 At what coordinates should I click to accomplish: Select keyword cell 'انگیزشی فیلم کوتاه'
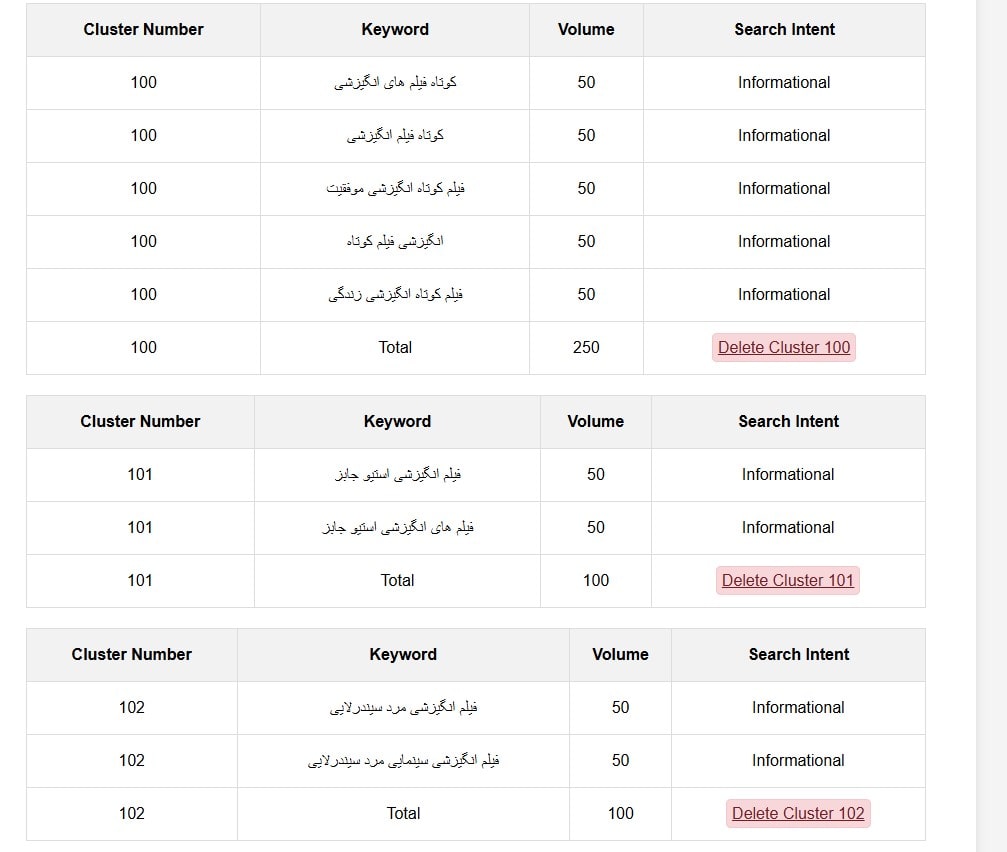click(x=395, y=242)
